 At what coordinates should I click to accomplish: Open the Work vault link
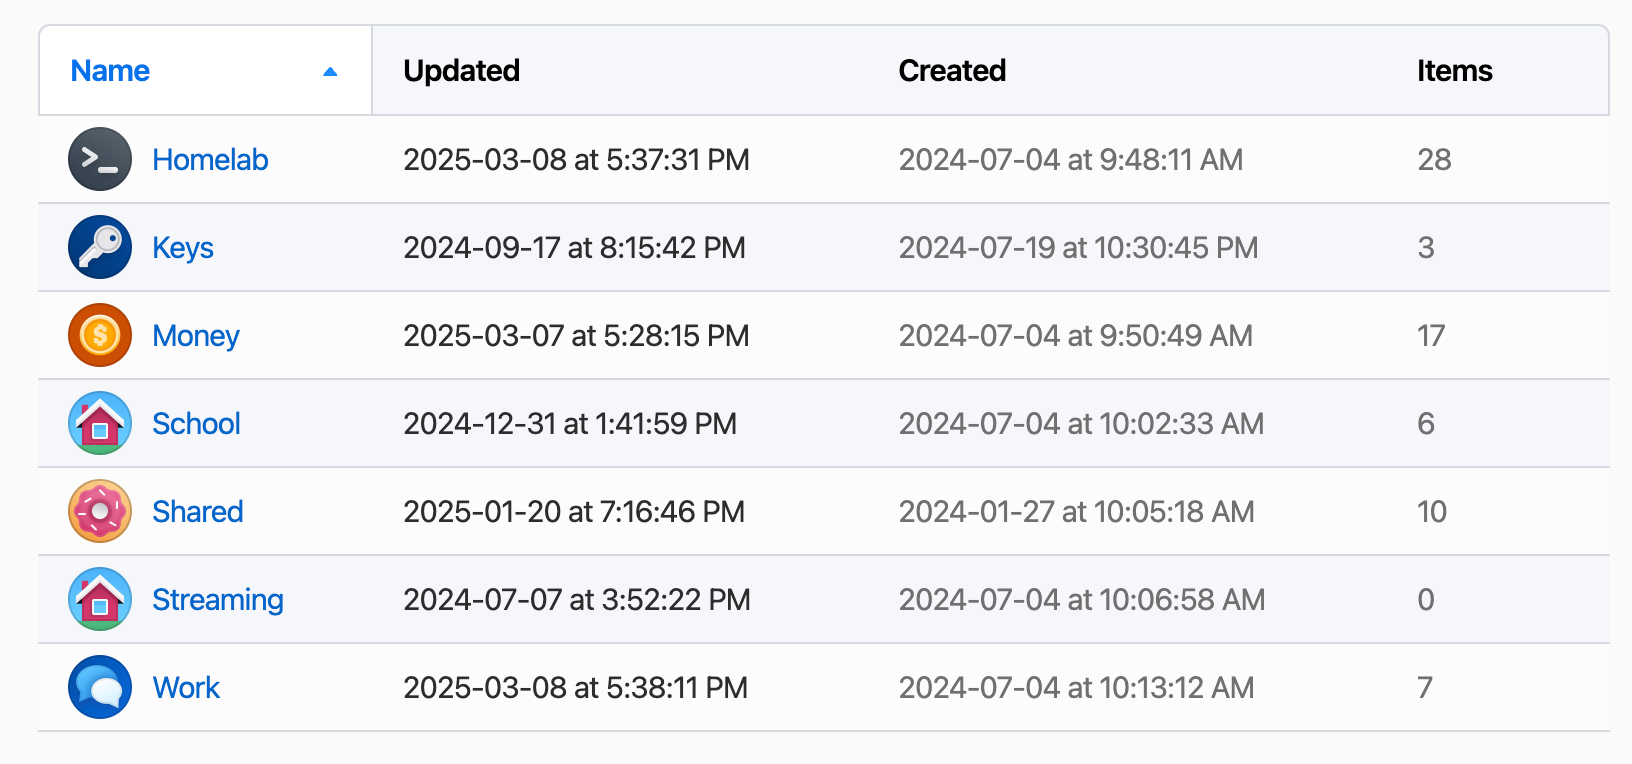(x=186, y=688)
